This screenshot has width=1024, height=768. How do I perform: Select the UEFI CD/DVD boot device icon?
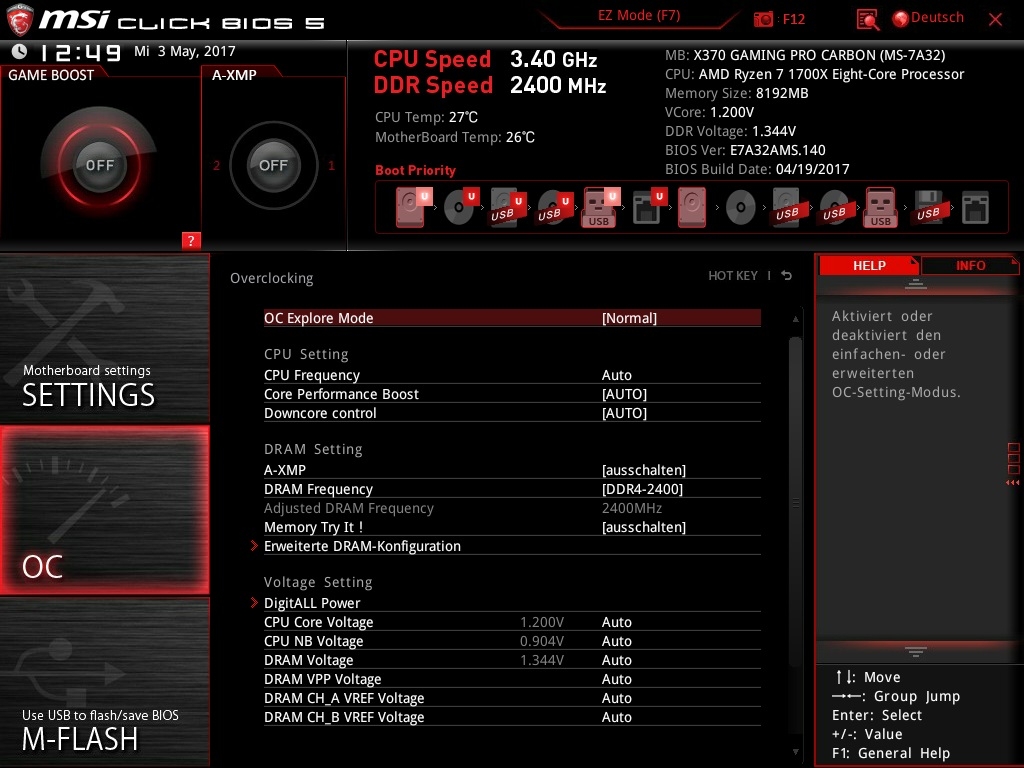coord(462,207)
